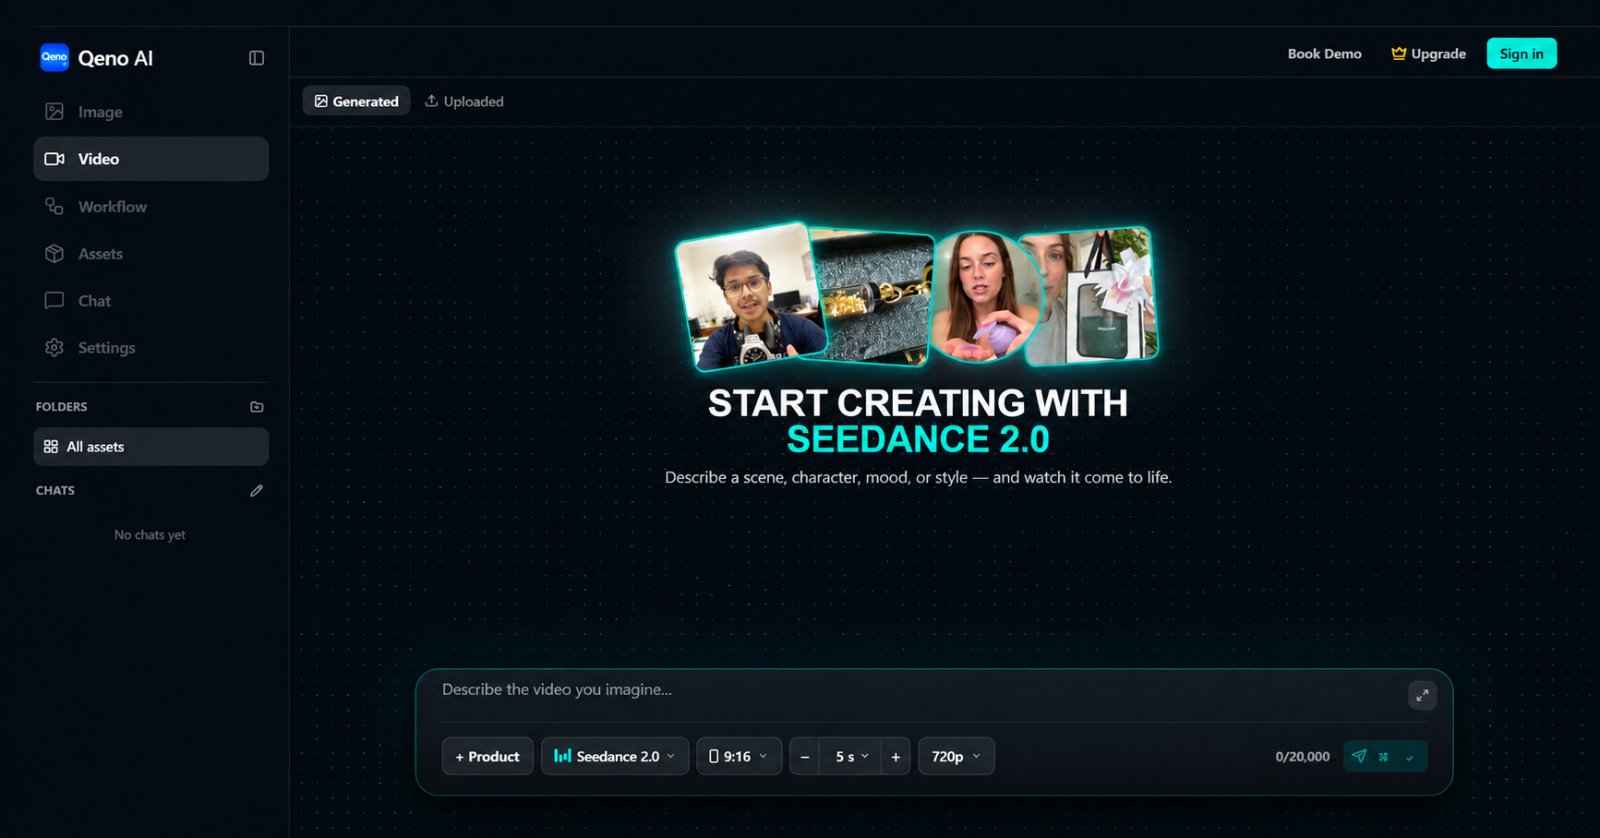
Task: Open the Seedance 2.0 model dropdown
Action: click(615, 757)
